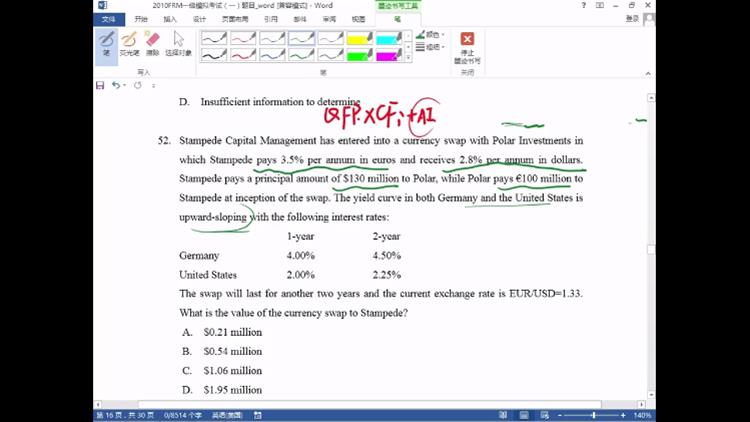
Task: Open the 粗细 ink thickness dropdown
Action: [430, 47]
